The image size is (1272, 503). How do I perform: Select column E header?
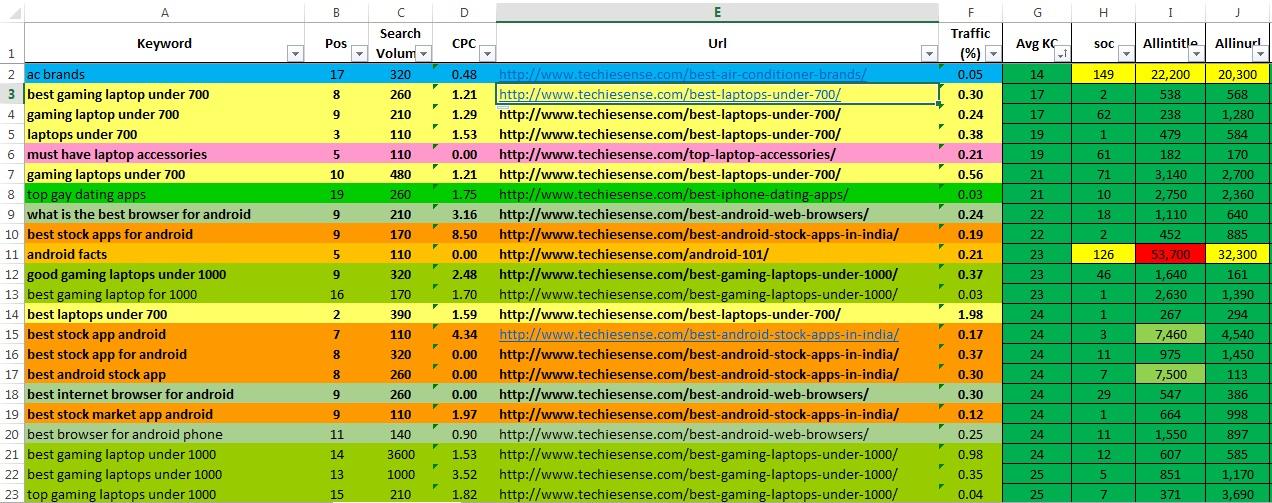[717, 12]
